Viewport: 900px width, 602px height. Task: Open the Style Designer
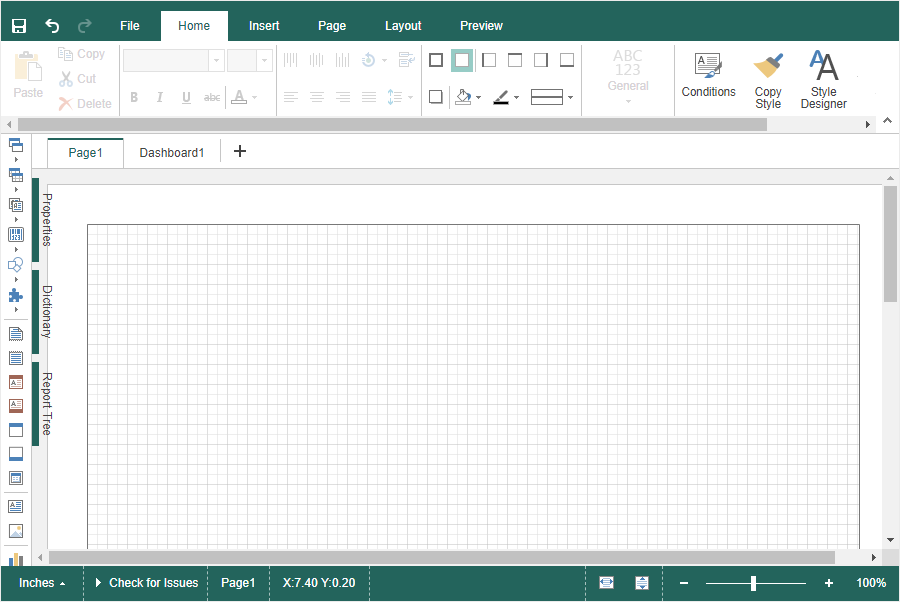point(824,80)
